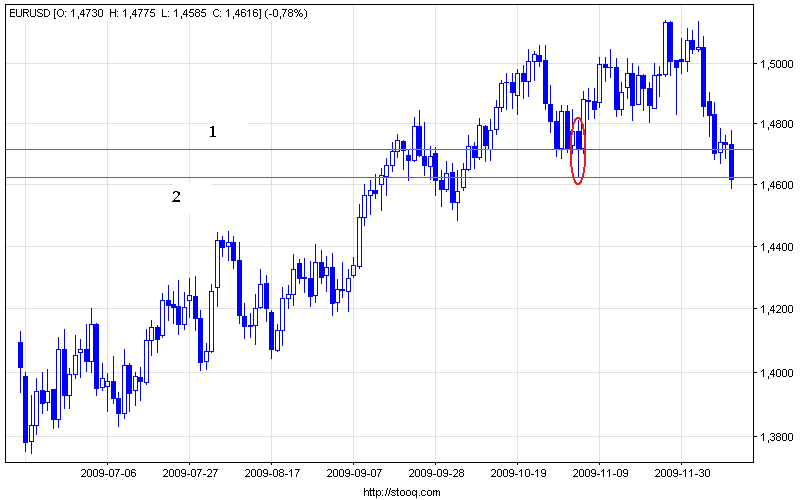Click the 2009-11-30 date label
800x500 pixels.
[x=682, y=473]
